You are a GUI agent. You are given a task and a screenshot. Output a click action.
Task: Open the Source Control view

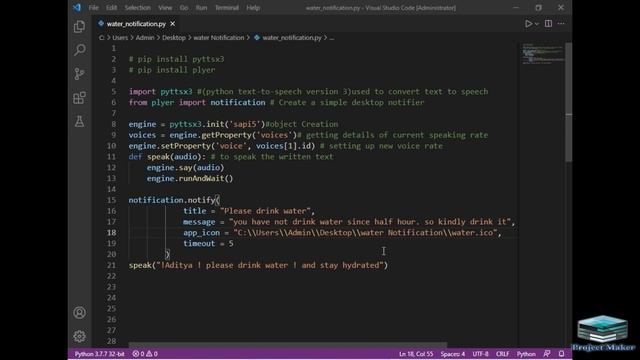click(x=80, y=74)
